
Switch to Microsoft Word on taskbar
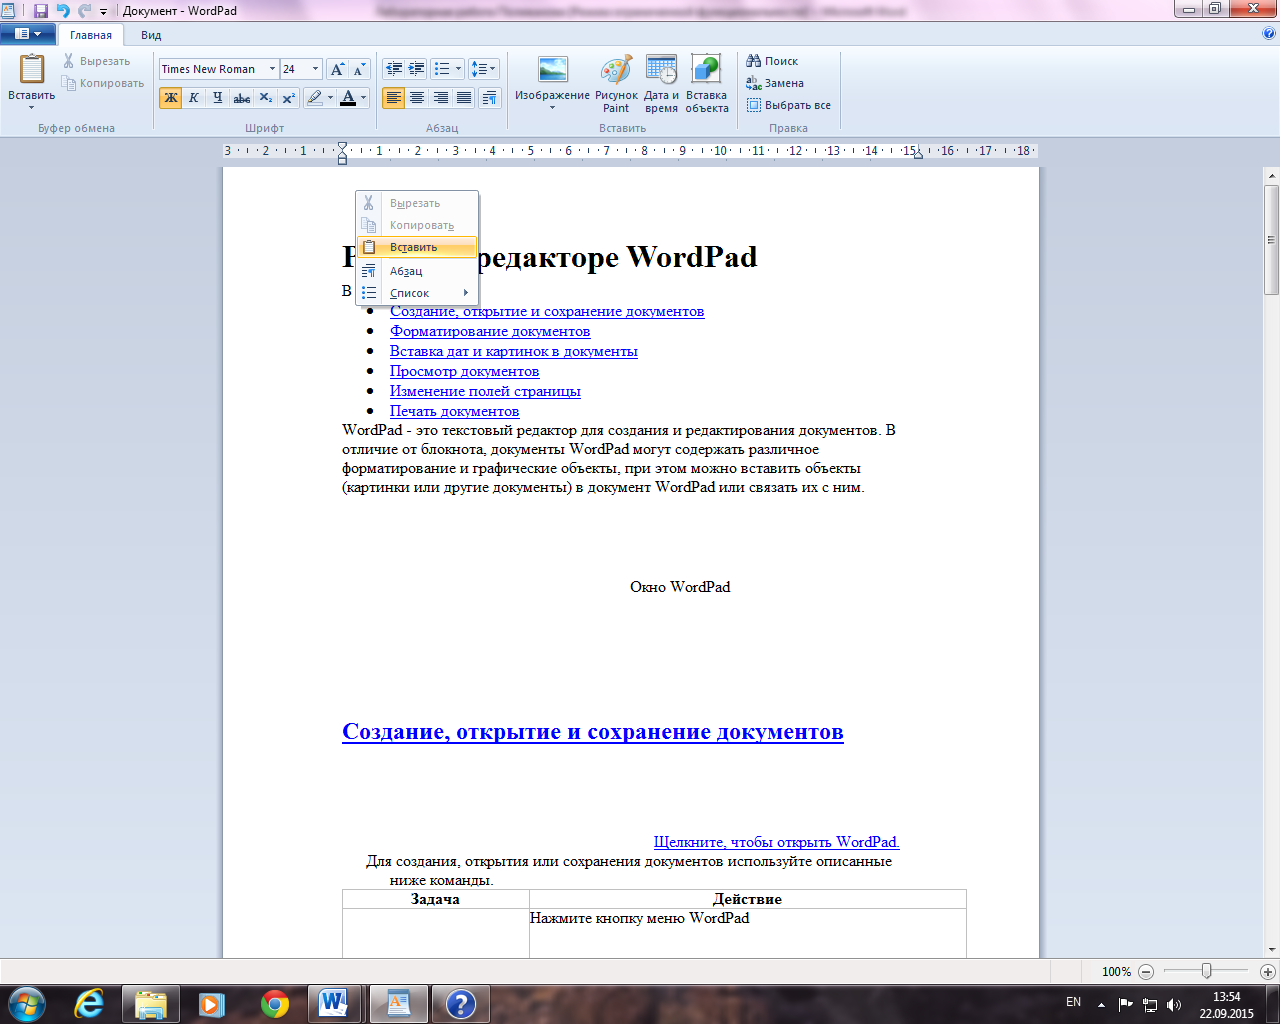tap(335, 1004)
